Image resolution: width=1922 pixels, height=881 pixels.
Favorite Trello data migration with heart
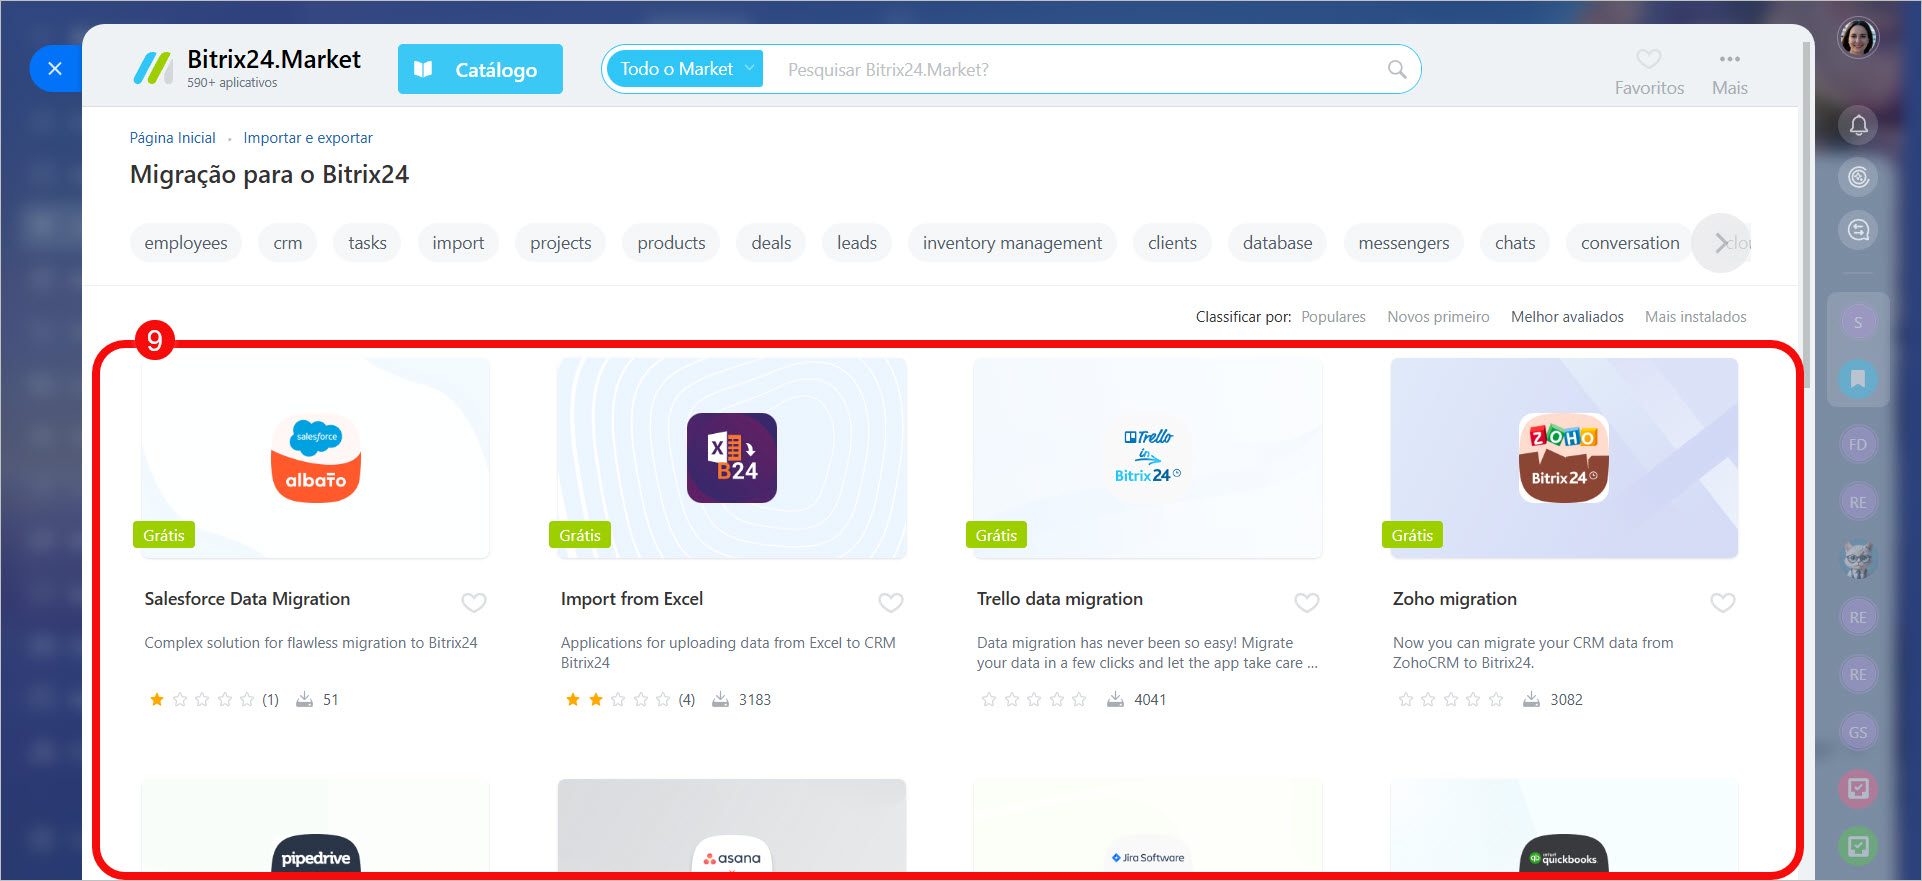pos(1307,602)
